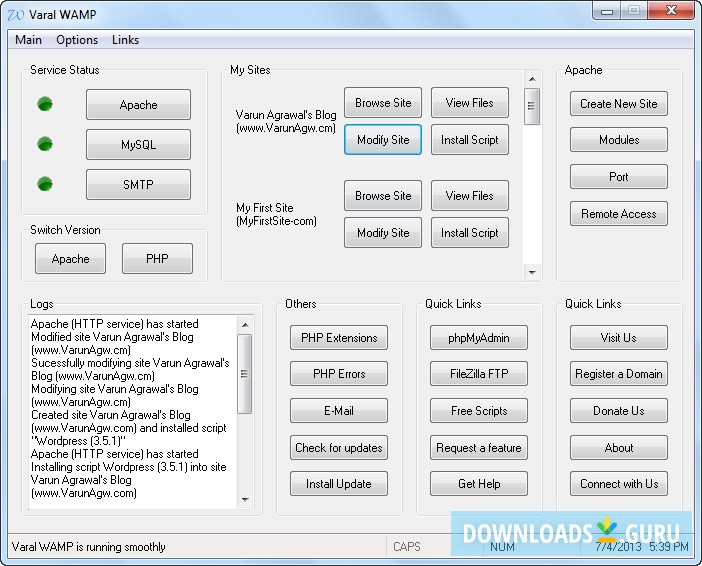Browse Site for My First Site

tap(383, 196)
